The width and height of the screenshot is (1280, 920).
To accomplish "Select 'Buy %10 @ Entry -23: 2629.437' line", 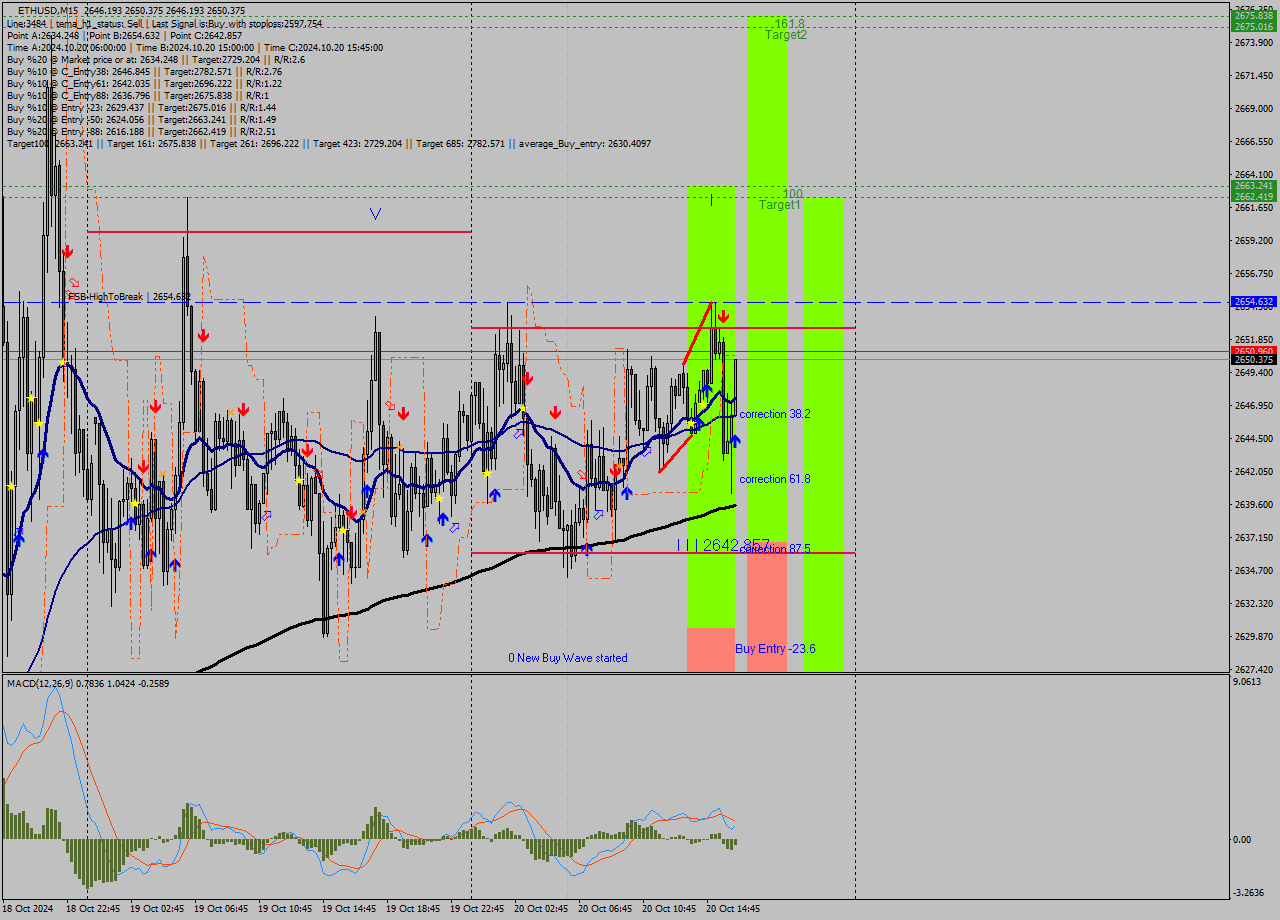I will coord(141,107).
